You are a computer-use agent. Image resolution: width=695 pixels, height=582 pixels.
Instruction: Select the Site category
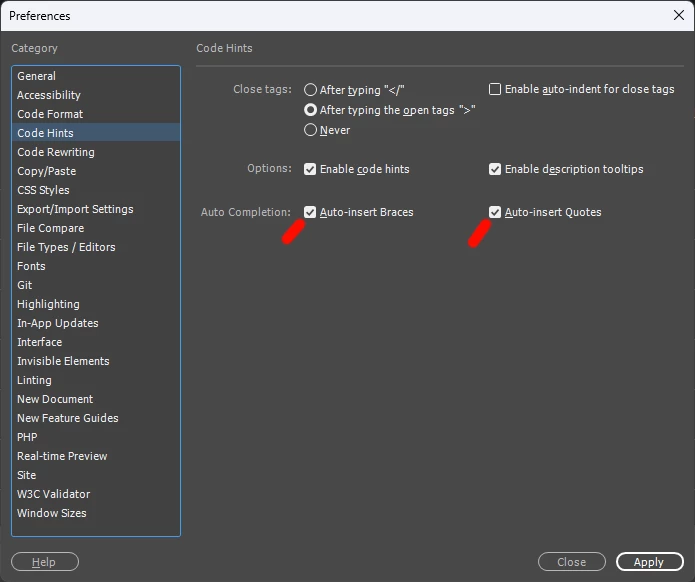click(96, 475)
